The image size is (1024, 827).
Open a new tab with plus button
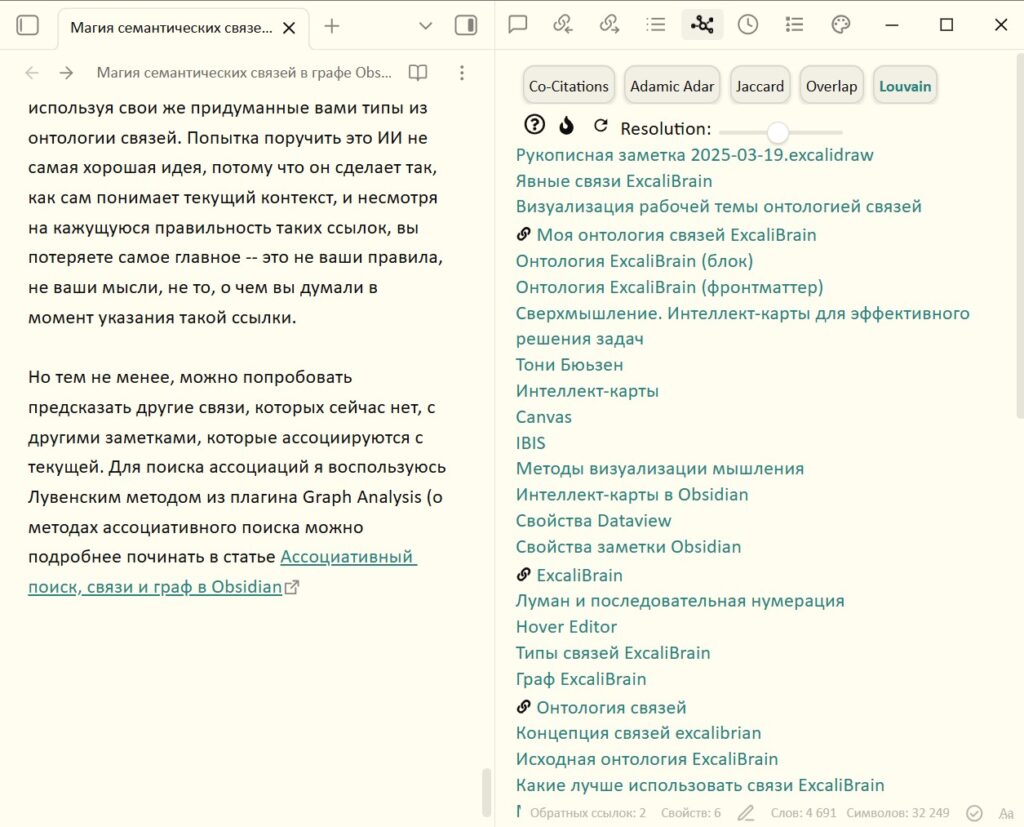332,26
